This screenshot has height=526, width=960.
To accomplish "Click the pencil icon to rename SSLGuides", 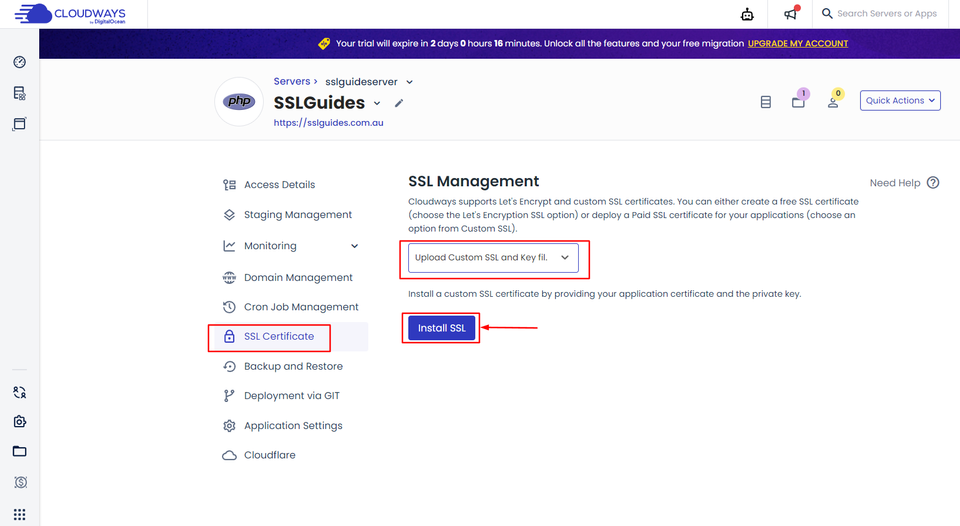I will point(399,103).
